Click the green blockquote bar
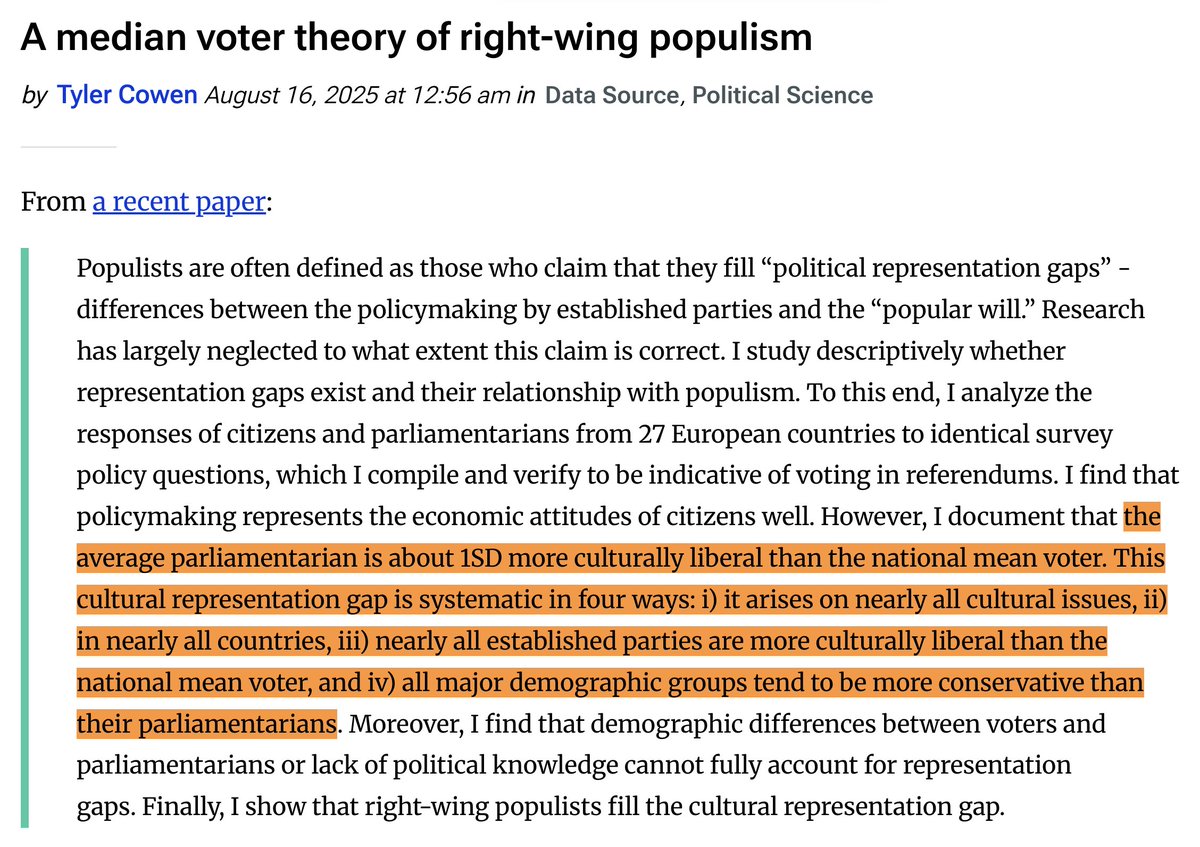This screenshot has width=1200, height=847. [25, 538]
